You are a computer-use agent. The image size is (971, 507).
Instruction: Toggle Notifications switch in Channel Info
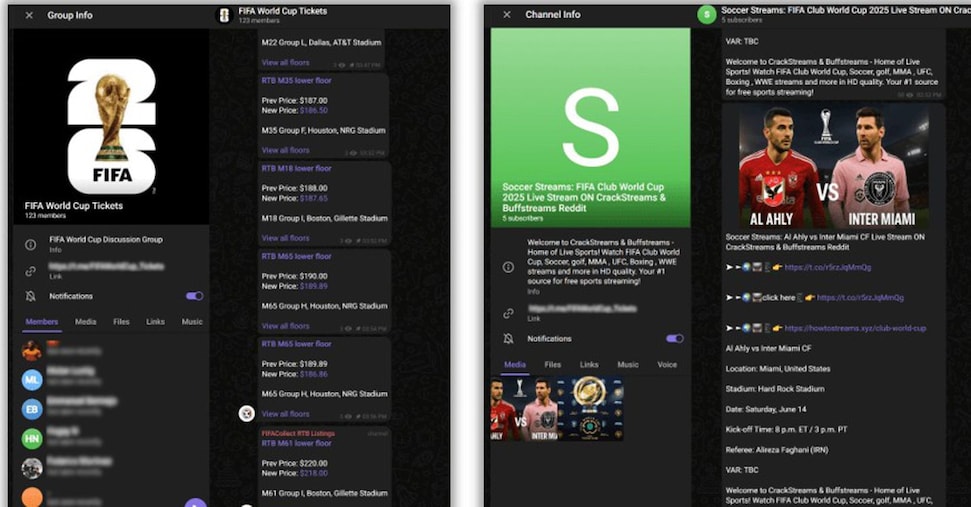point(674,338)
